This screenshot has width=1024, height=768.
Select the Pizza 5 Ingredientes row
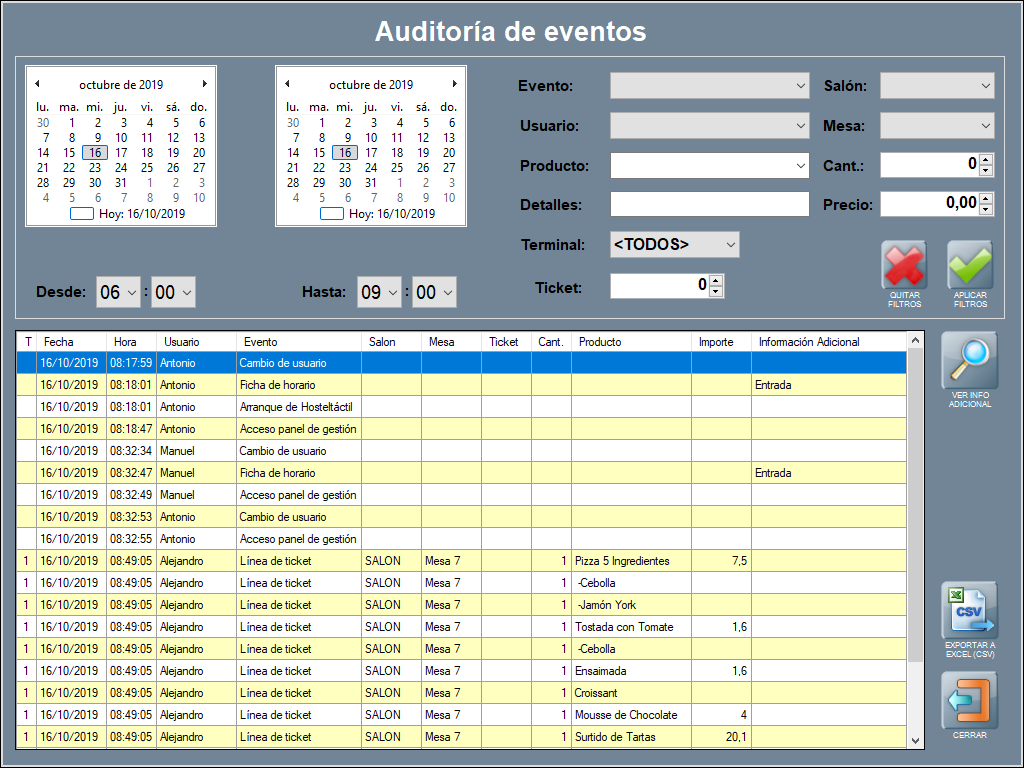(621, 561)
